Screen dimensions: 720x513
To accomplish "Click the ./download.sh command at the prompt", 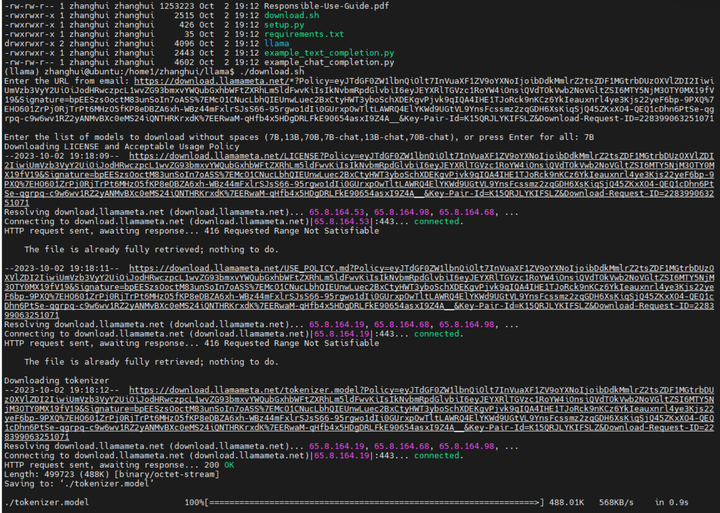I will coord(272,71).
